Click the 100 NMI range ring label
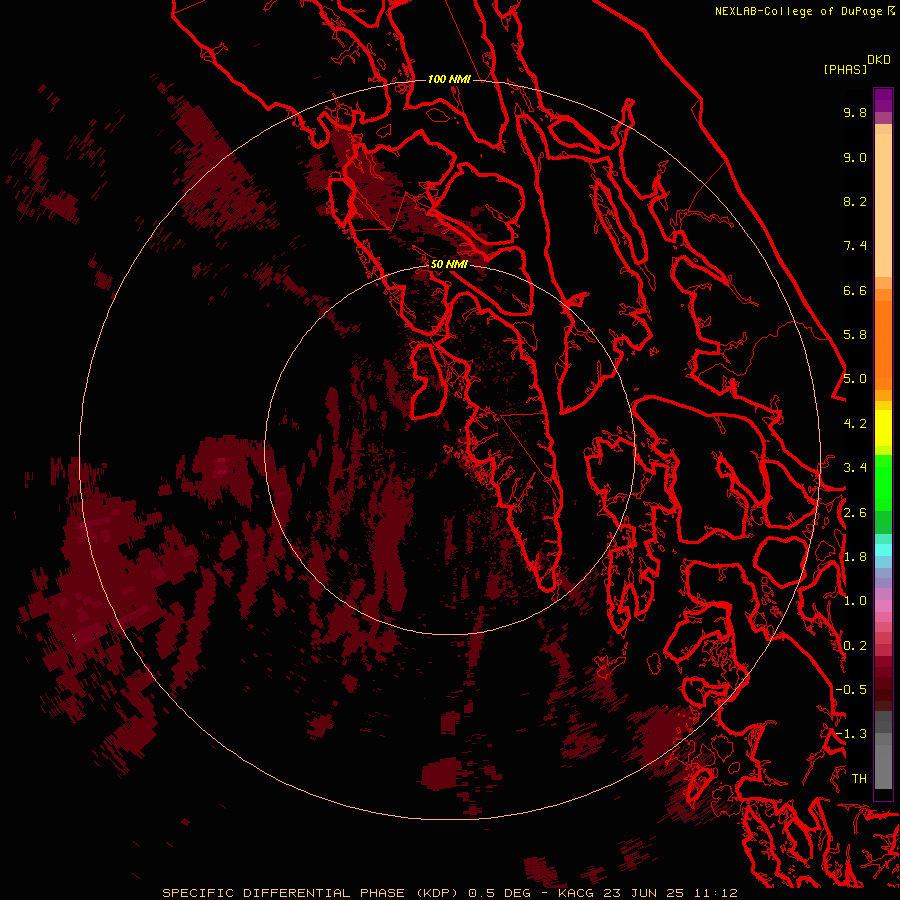The height and width of the screenshot is (900, 900). (x=449, y=79)
